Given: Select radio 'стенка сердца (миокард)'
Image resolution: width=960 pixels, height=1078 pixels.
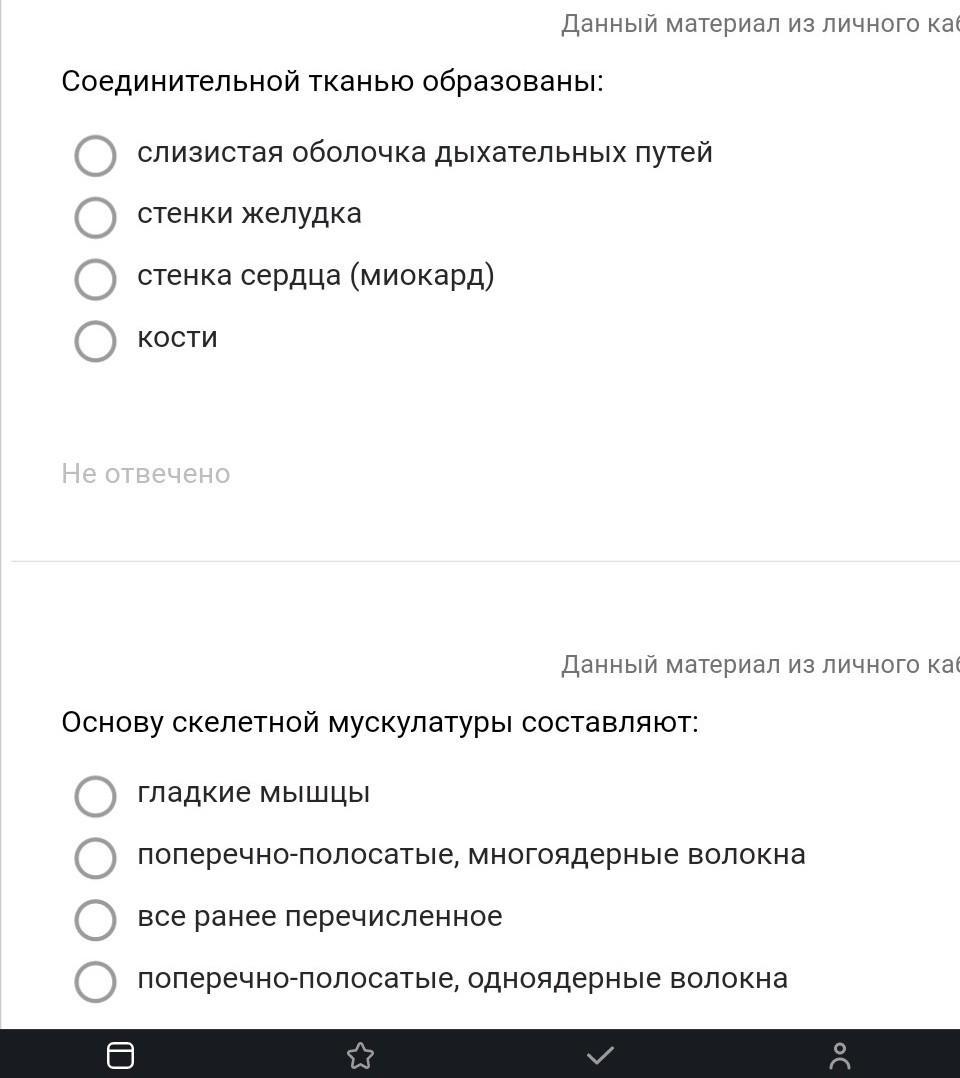Looking at the screenshot, I should click(95, 279).
